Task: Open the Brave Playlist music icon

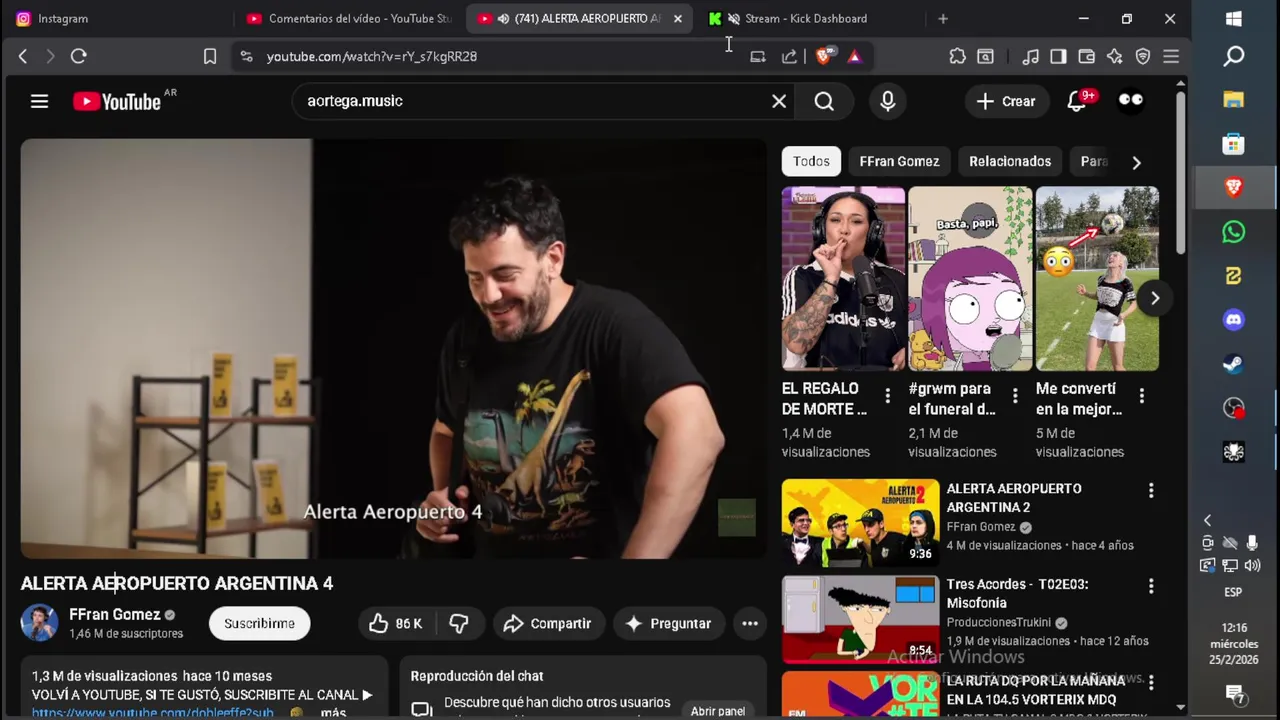Action: [x=1031, y=56]
